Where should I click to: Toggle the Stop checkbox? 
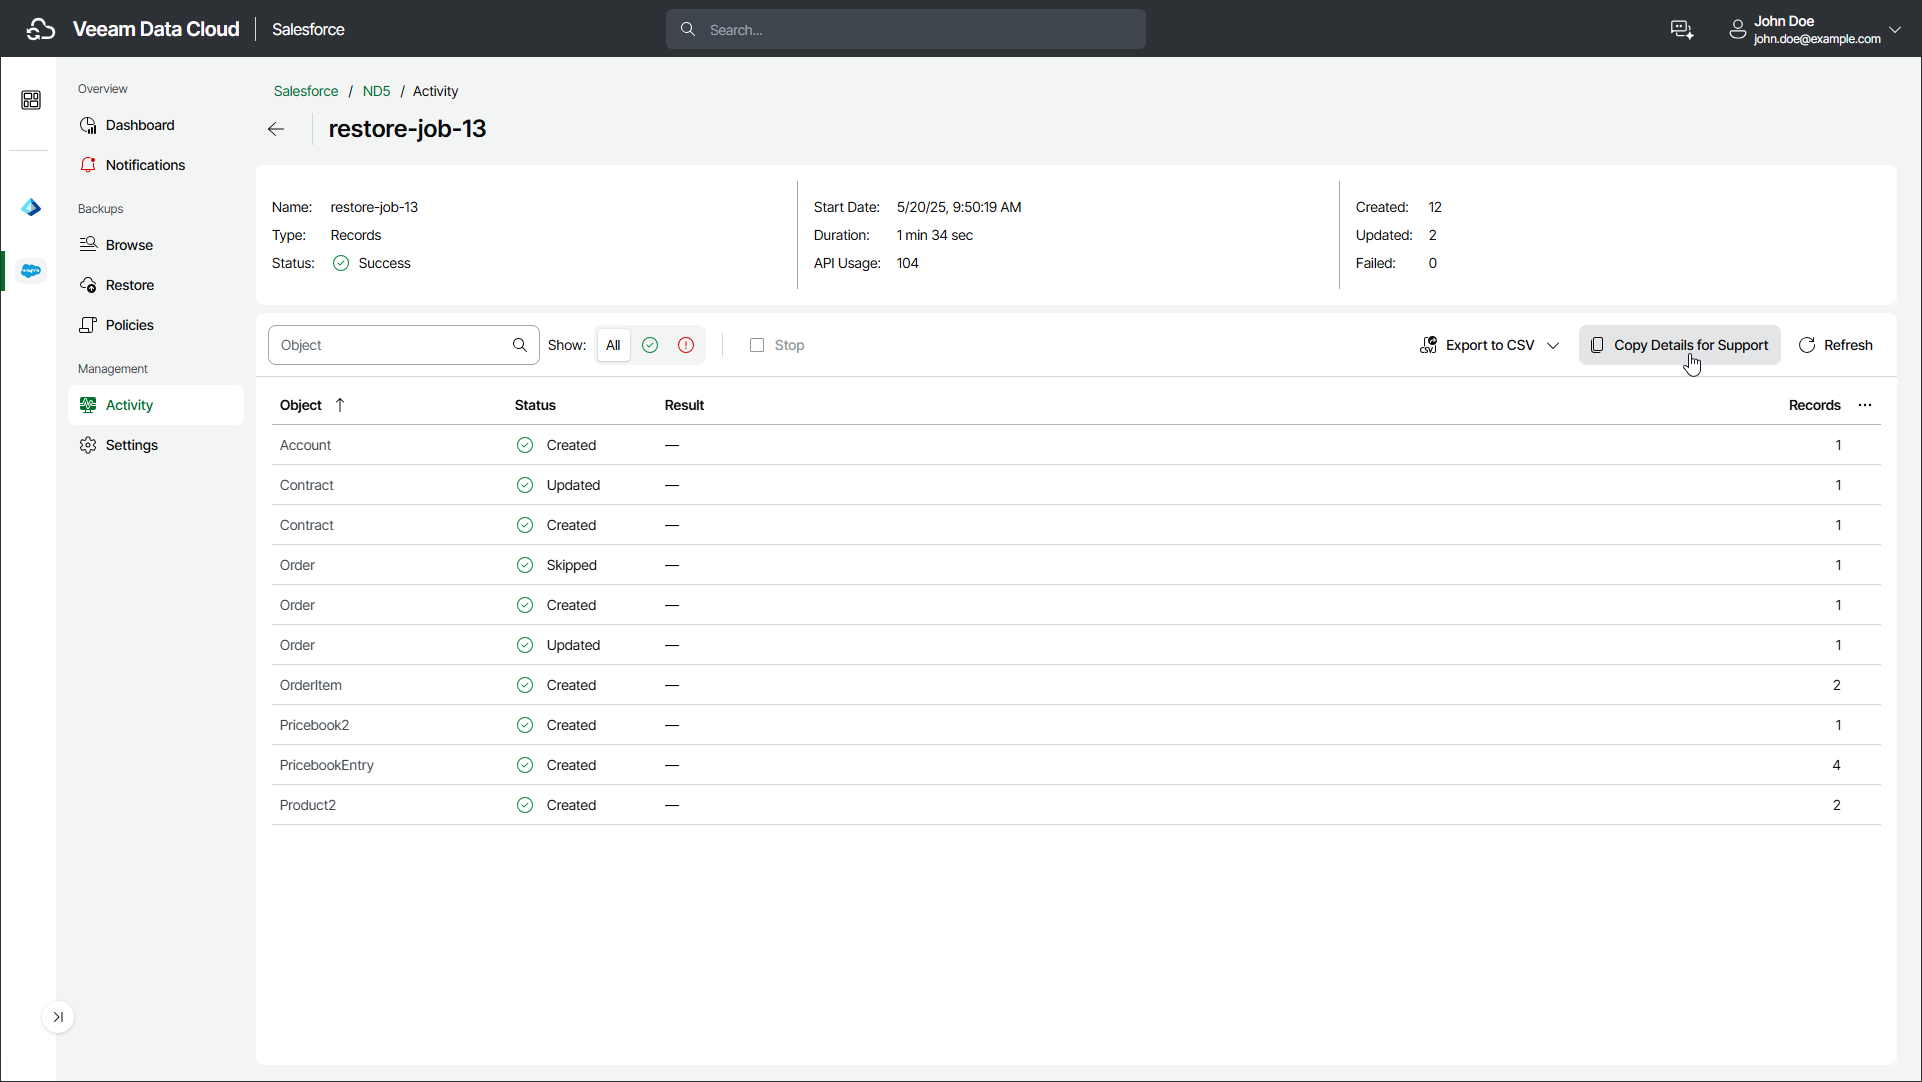tap(757, 345)
